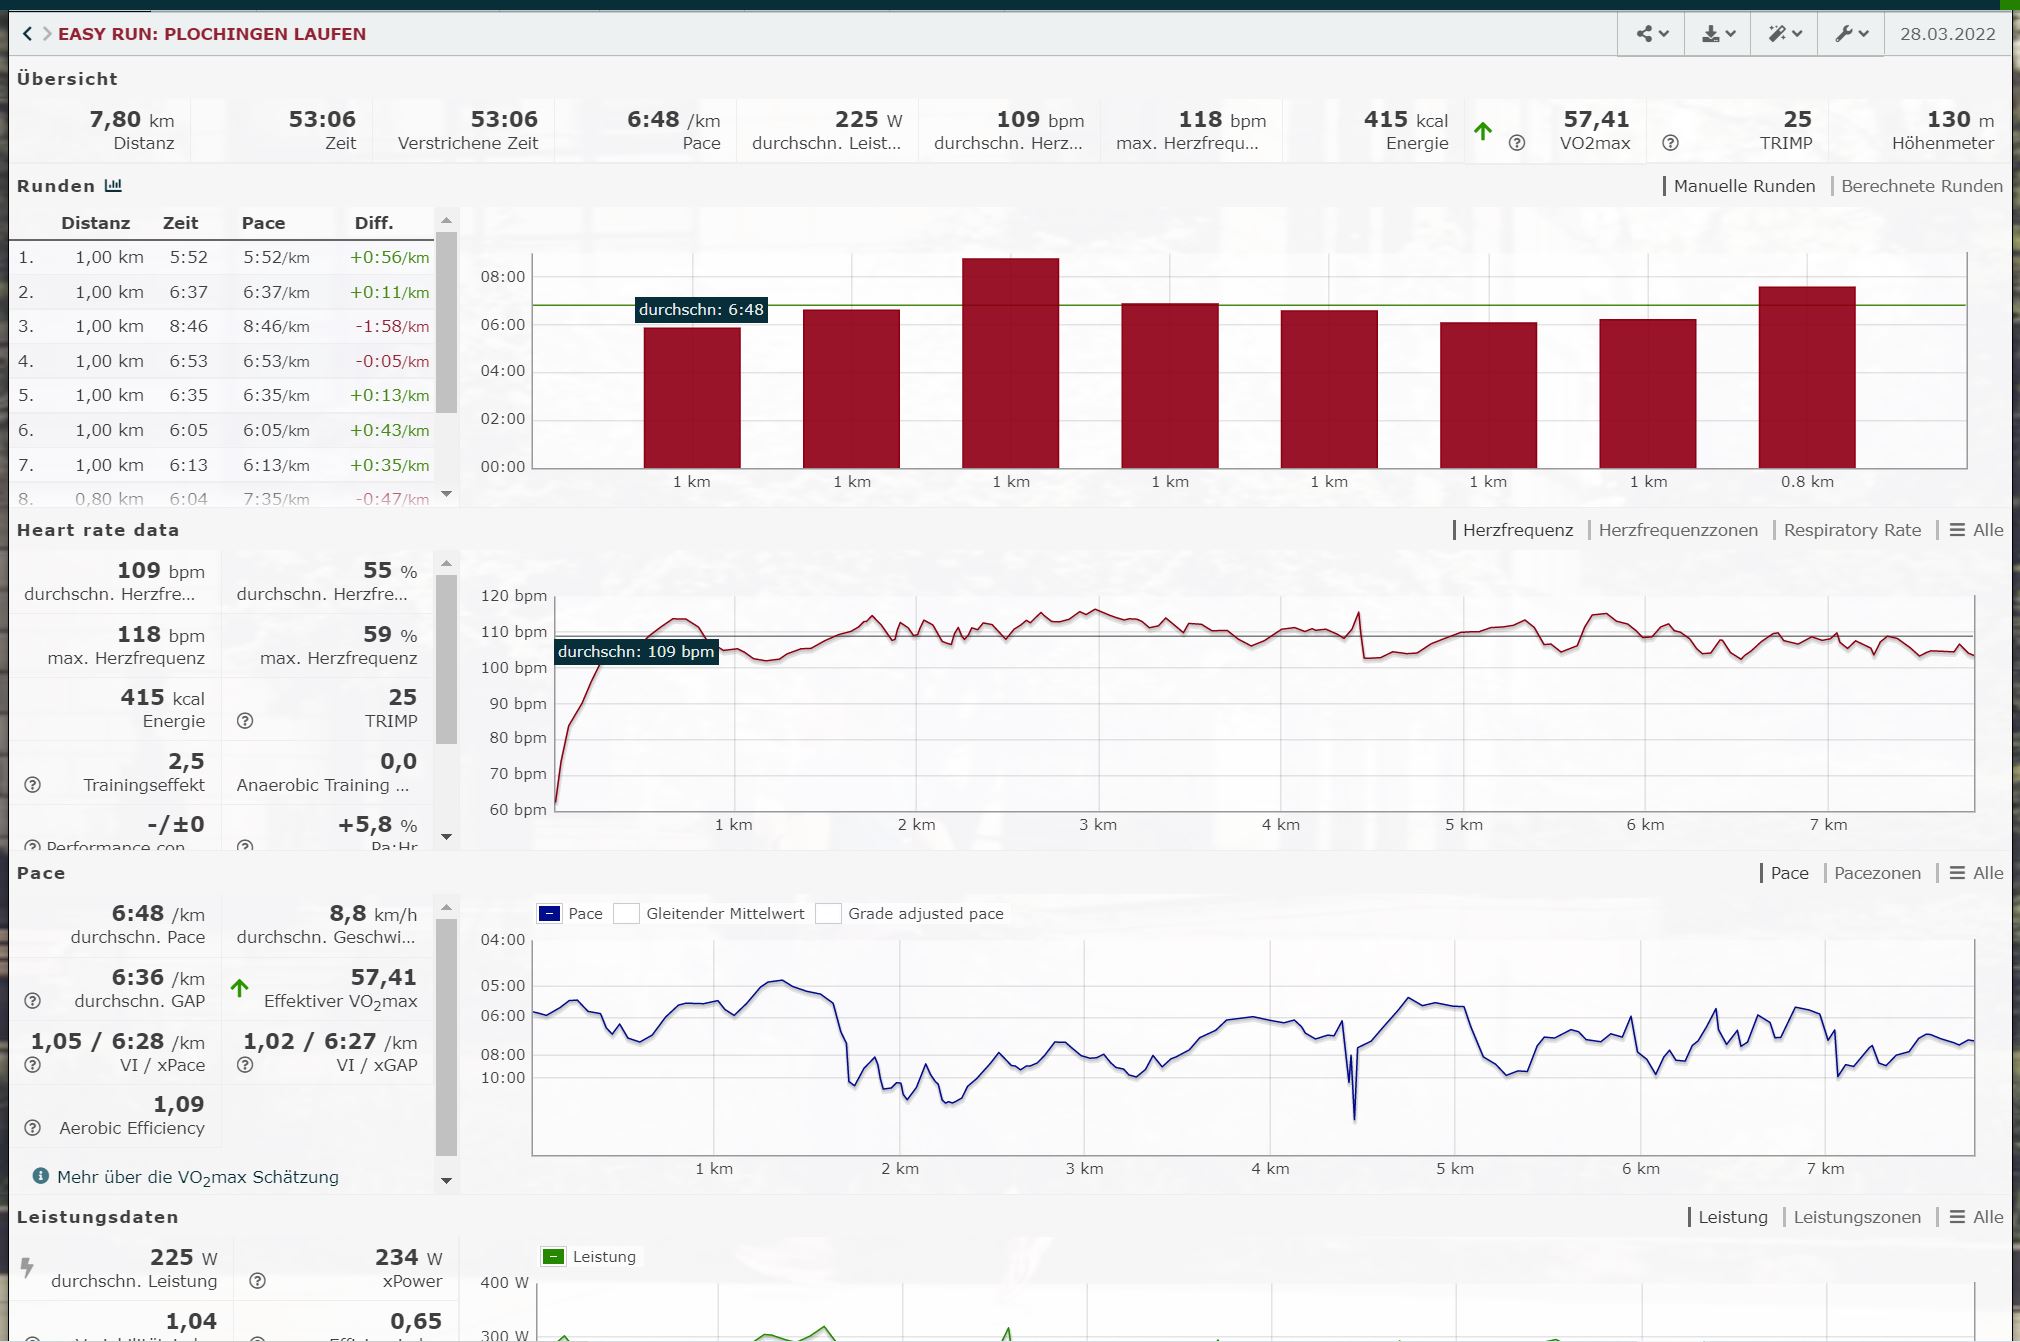This screenshot has width=2020, height=1342.
Task: Switch to Berechnete Runden tab
Action: pos(1921,186)
